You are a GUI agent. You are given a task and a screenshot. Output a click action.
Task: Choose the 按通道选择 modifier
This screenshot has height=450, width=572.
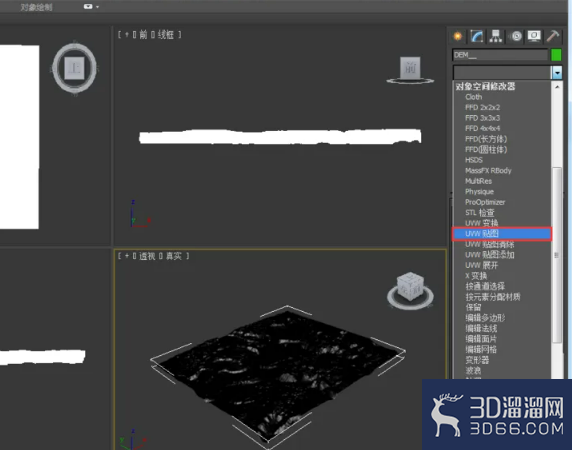[485, 287]
